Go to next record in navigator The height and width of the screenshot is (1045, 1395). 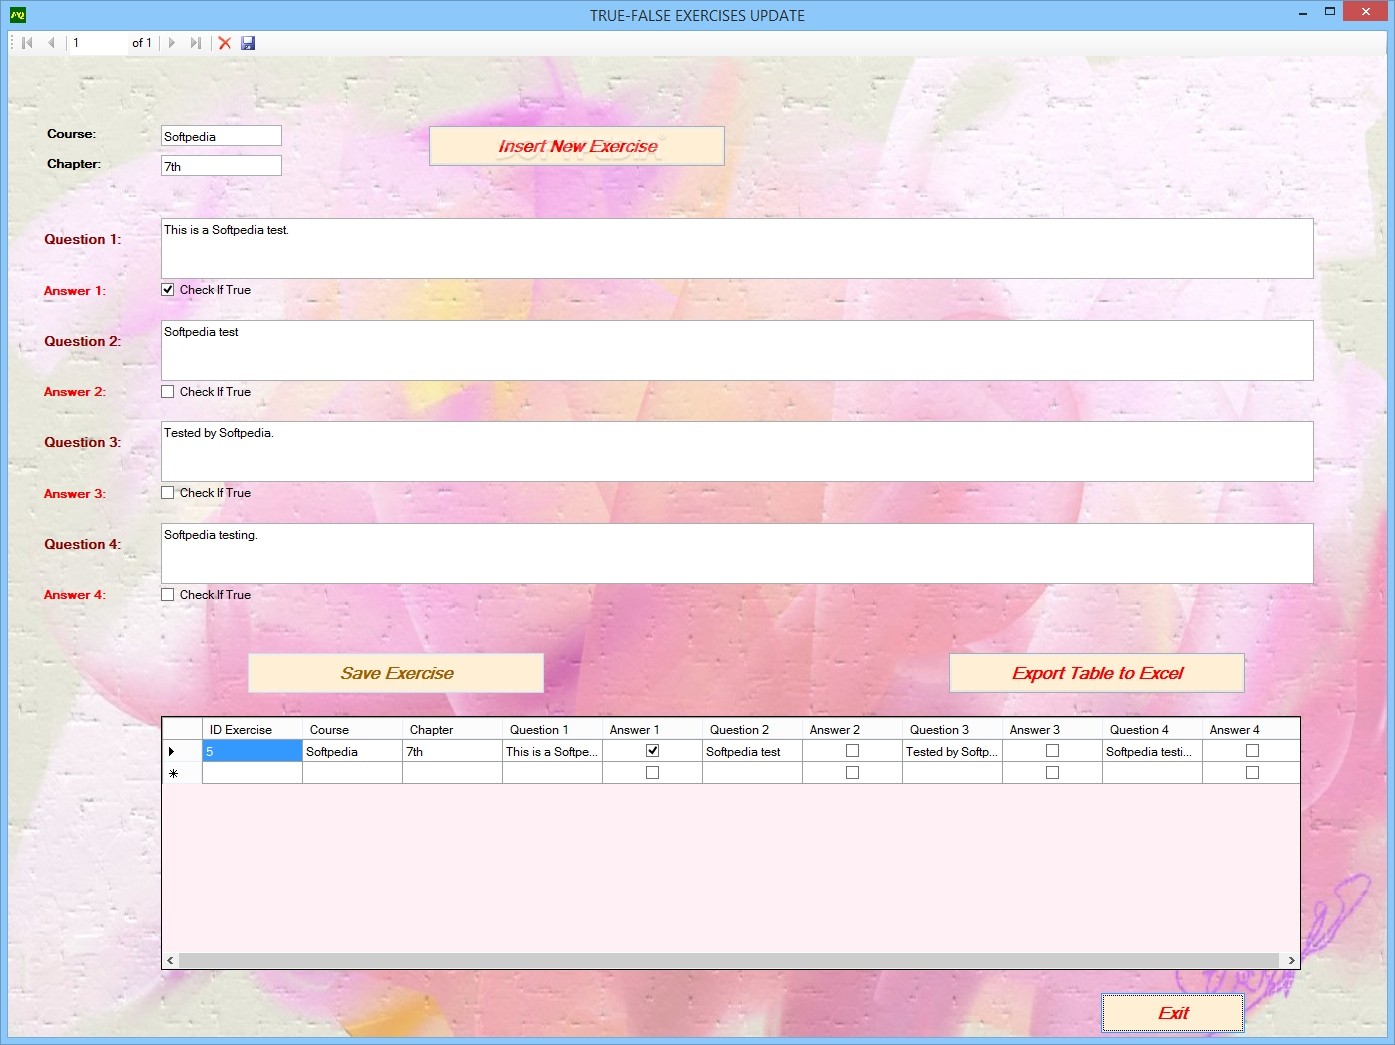pyautogui.click(x=172, y=43)
